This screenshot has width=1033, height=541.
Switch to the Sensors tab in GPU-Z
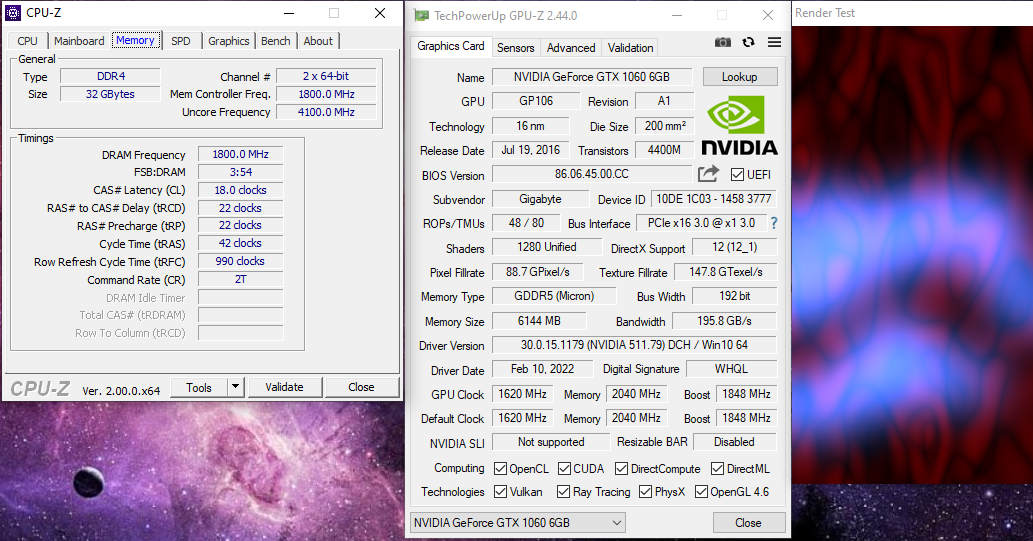(515, 47)
